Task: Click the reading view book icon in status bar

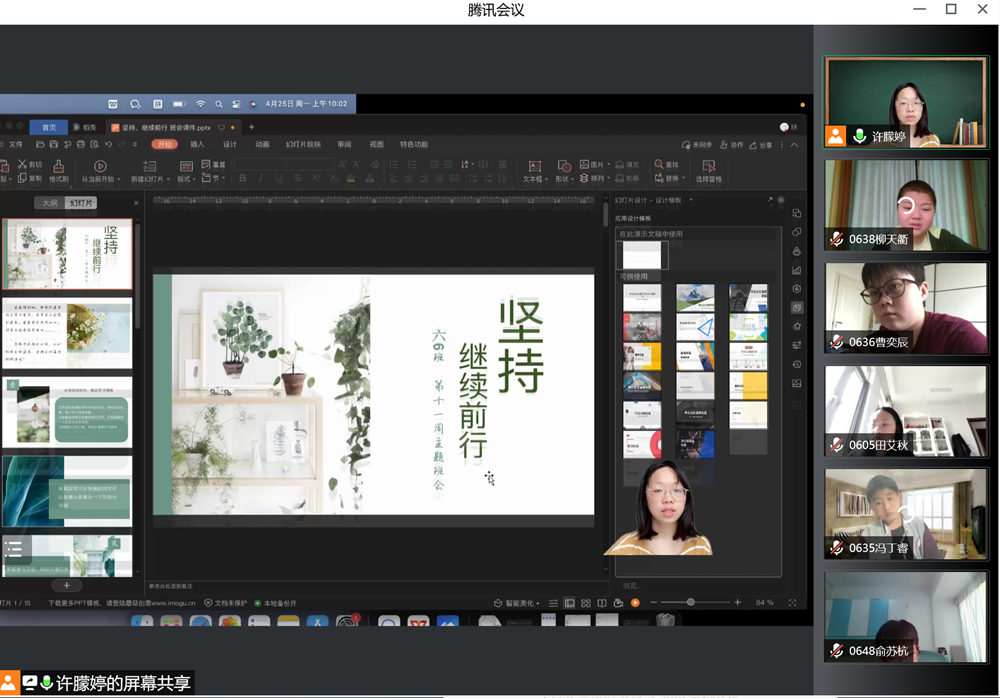Action: [601, 602]
